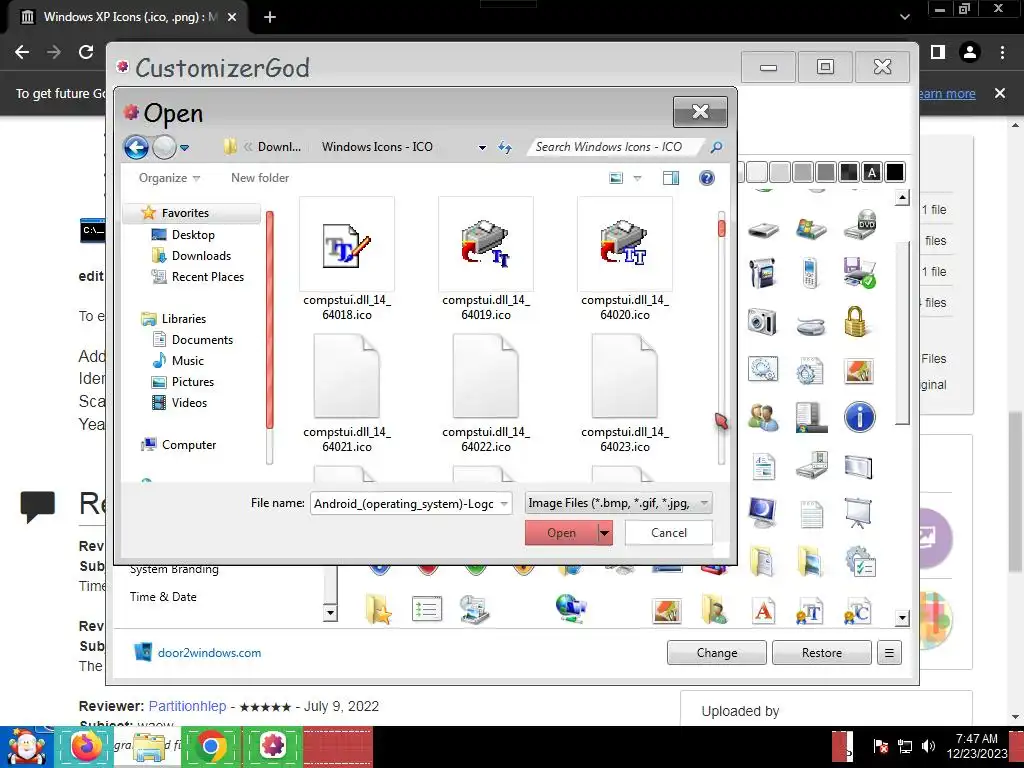Select Libraries in the navigation pane
This screenshot has width=1024, height=768.
184,319
